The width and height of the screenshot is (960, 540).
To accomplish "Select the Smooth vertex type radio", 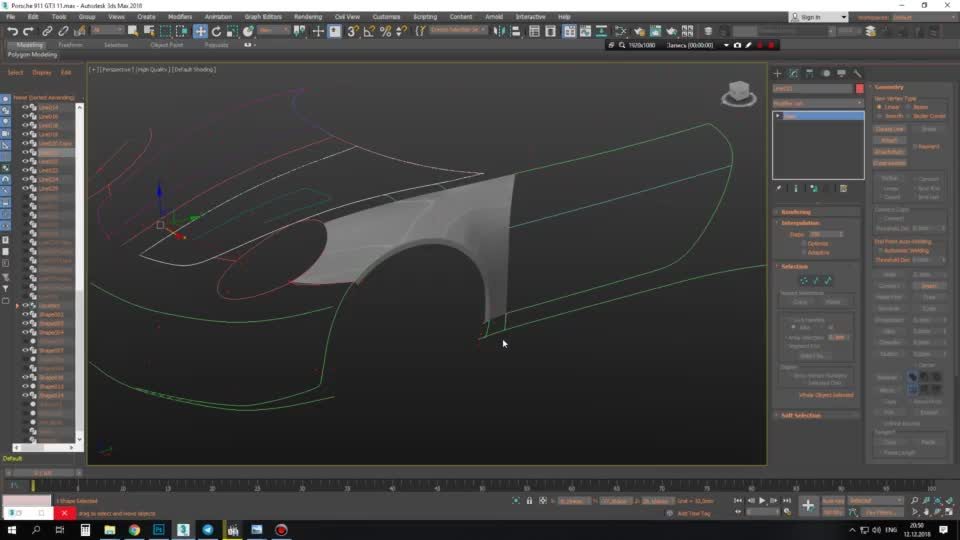I will click(880, 116).
